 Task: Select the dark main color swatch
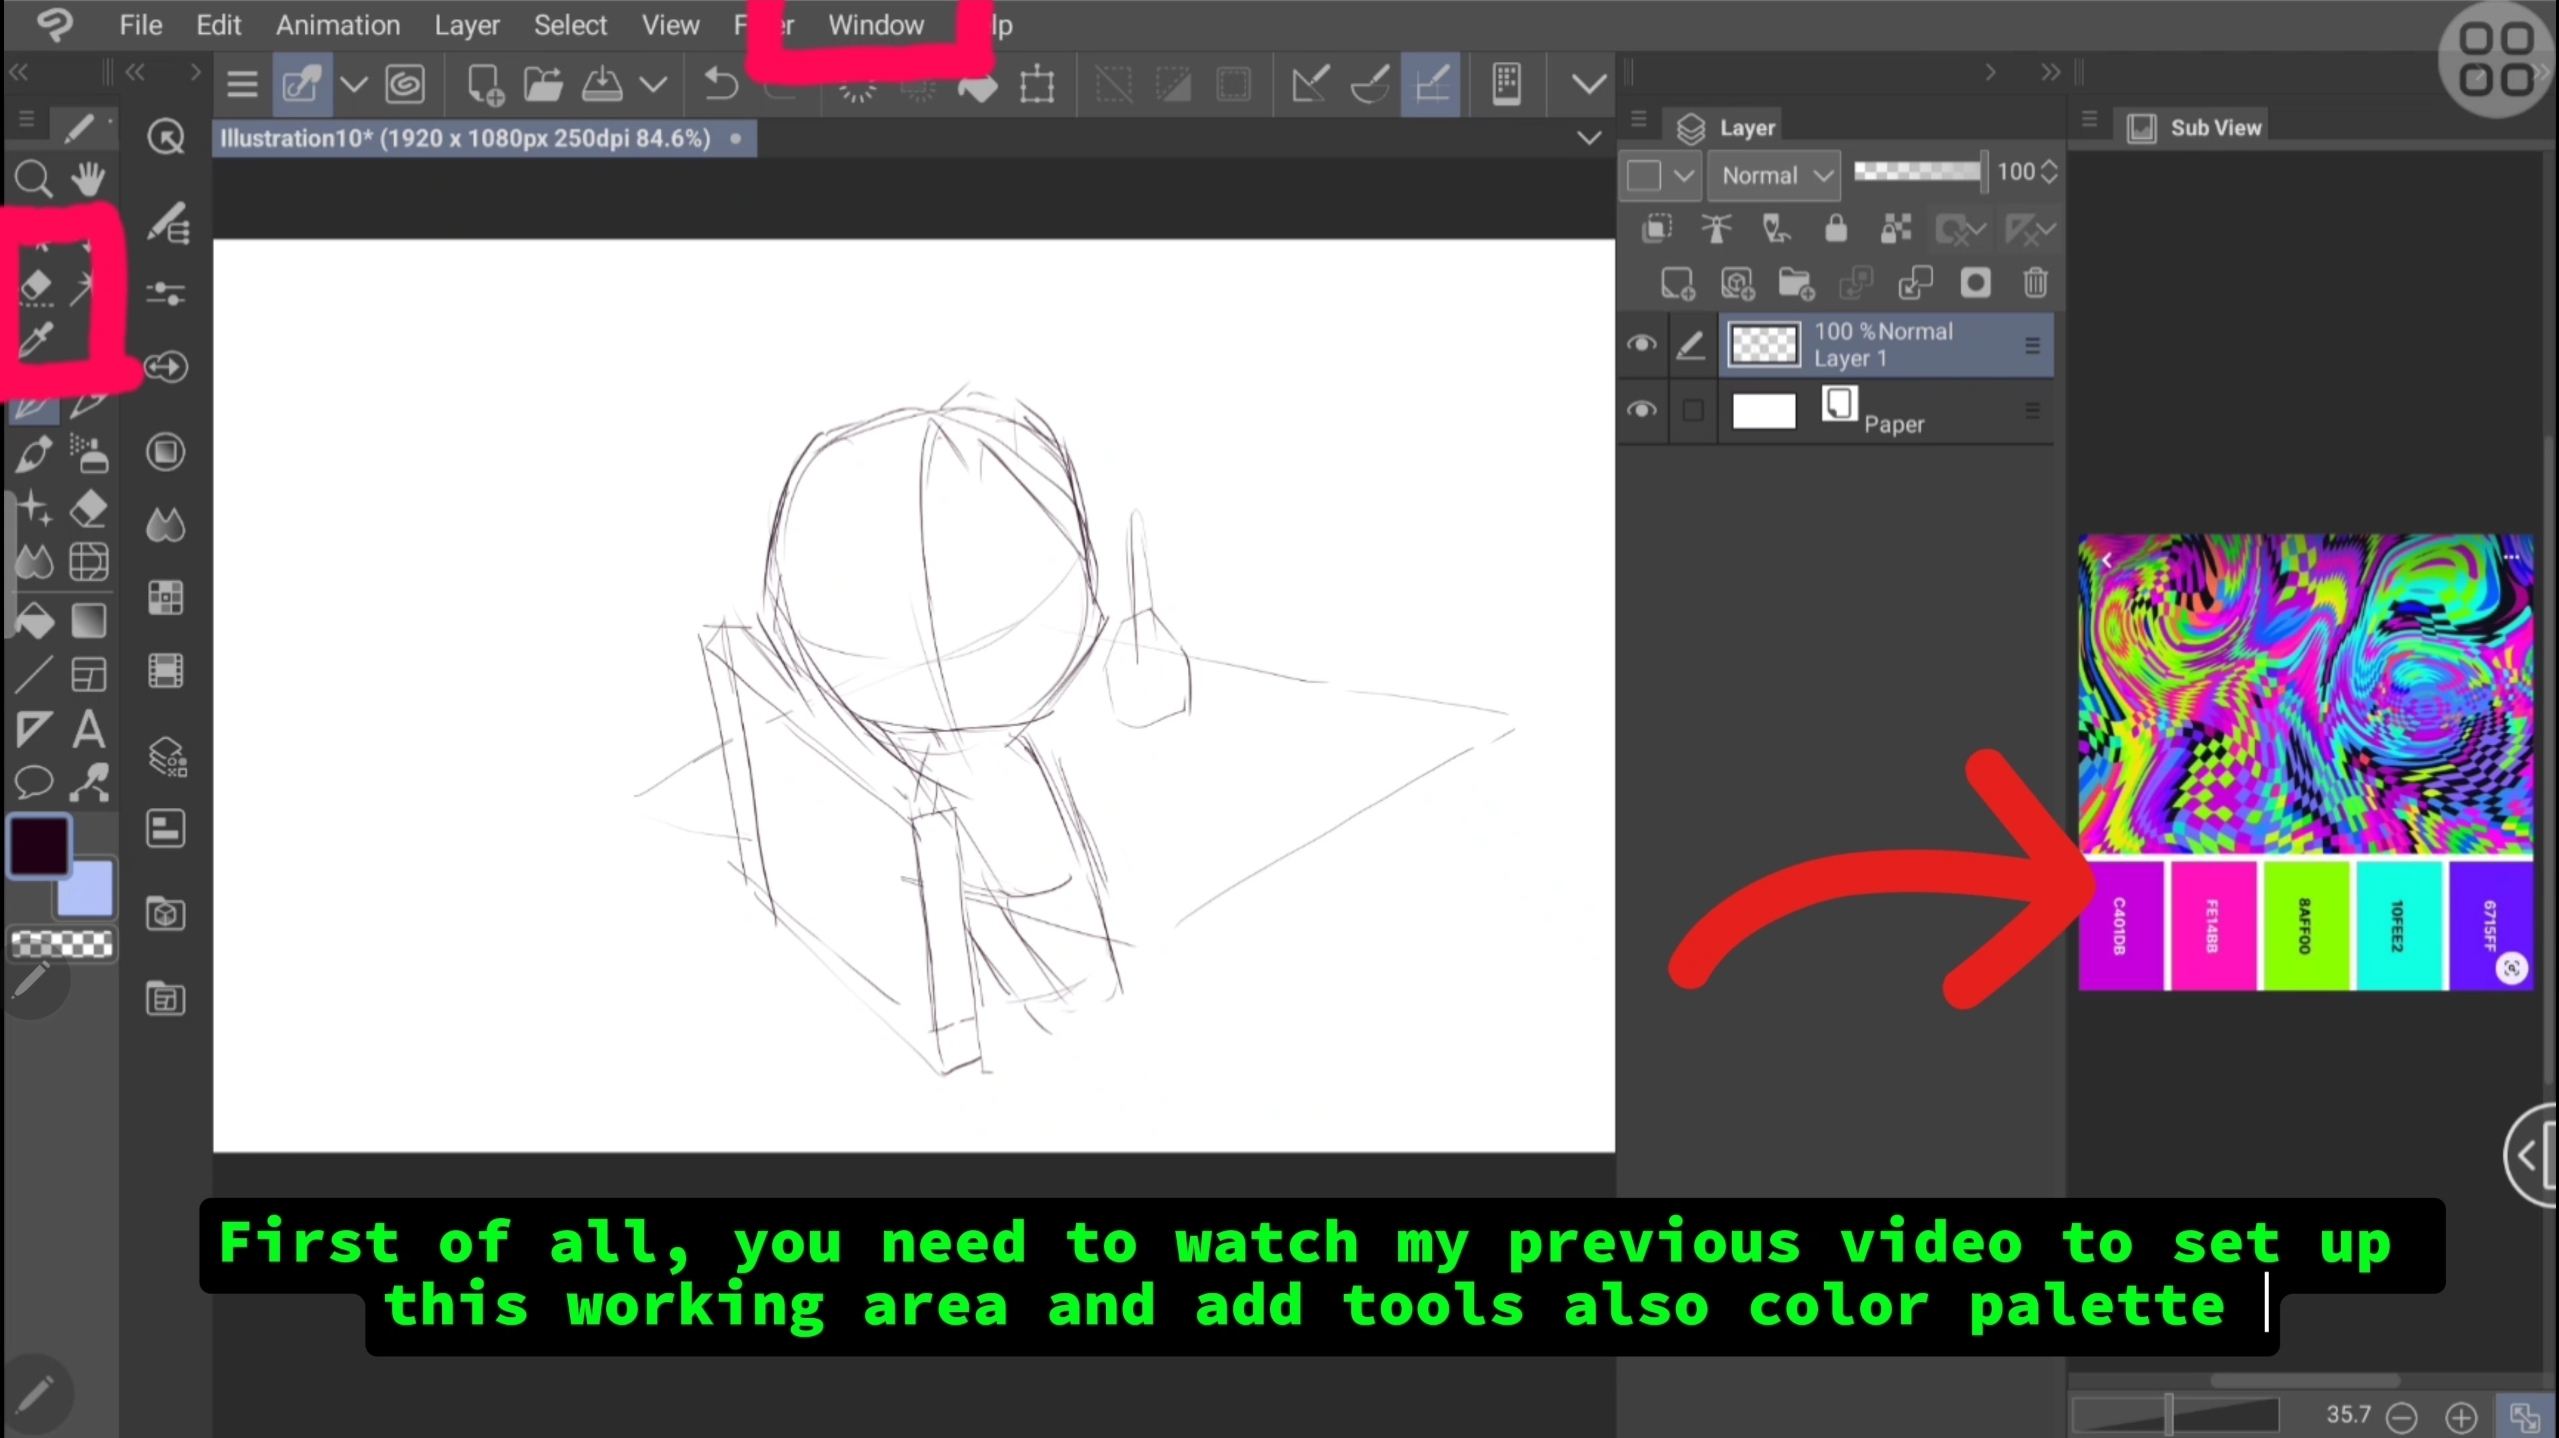40,846
